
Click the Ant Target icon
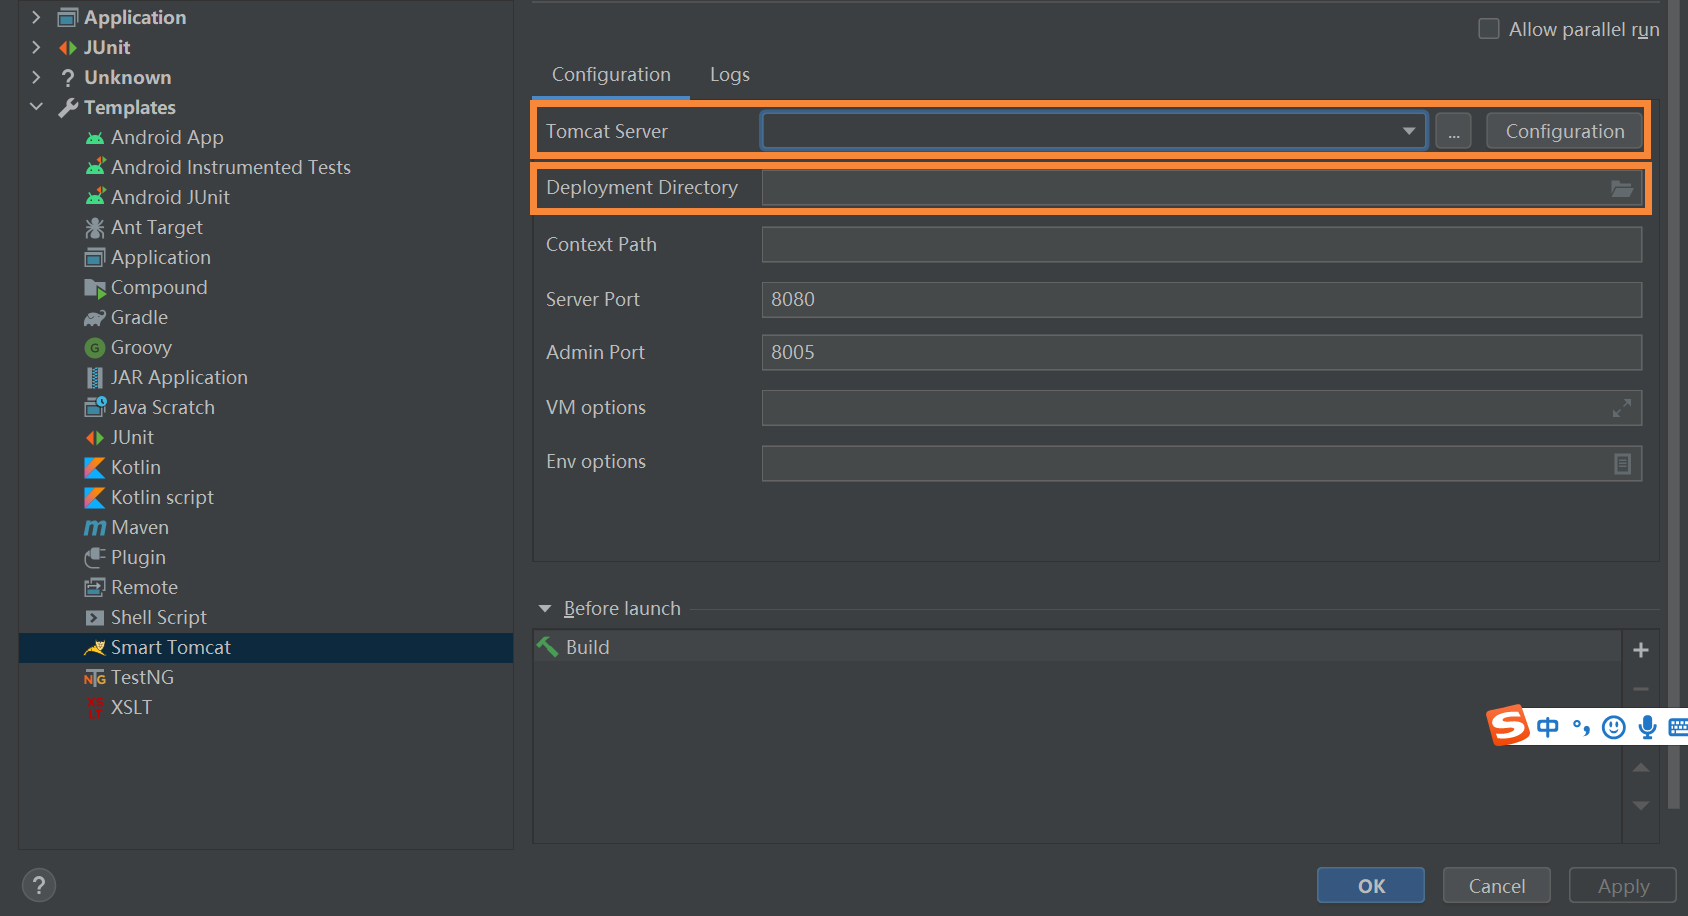[95, 228]
